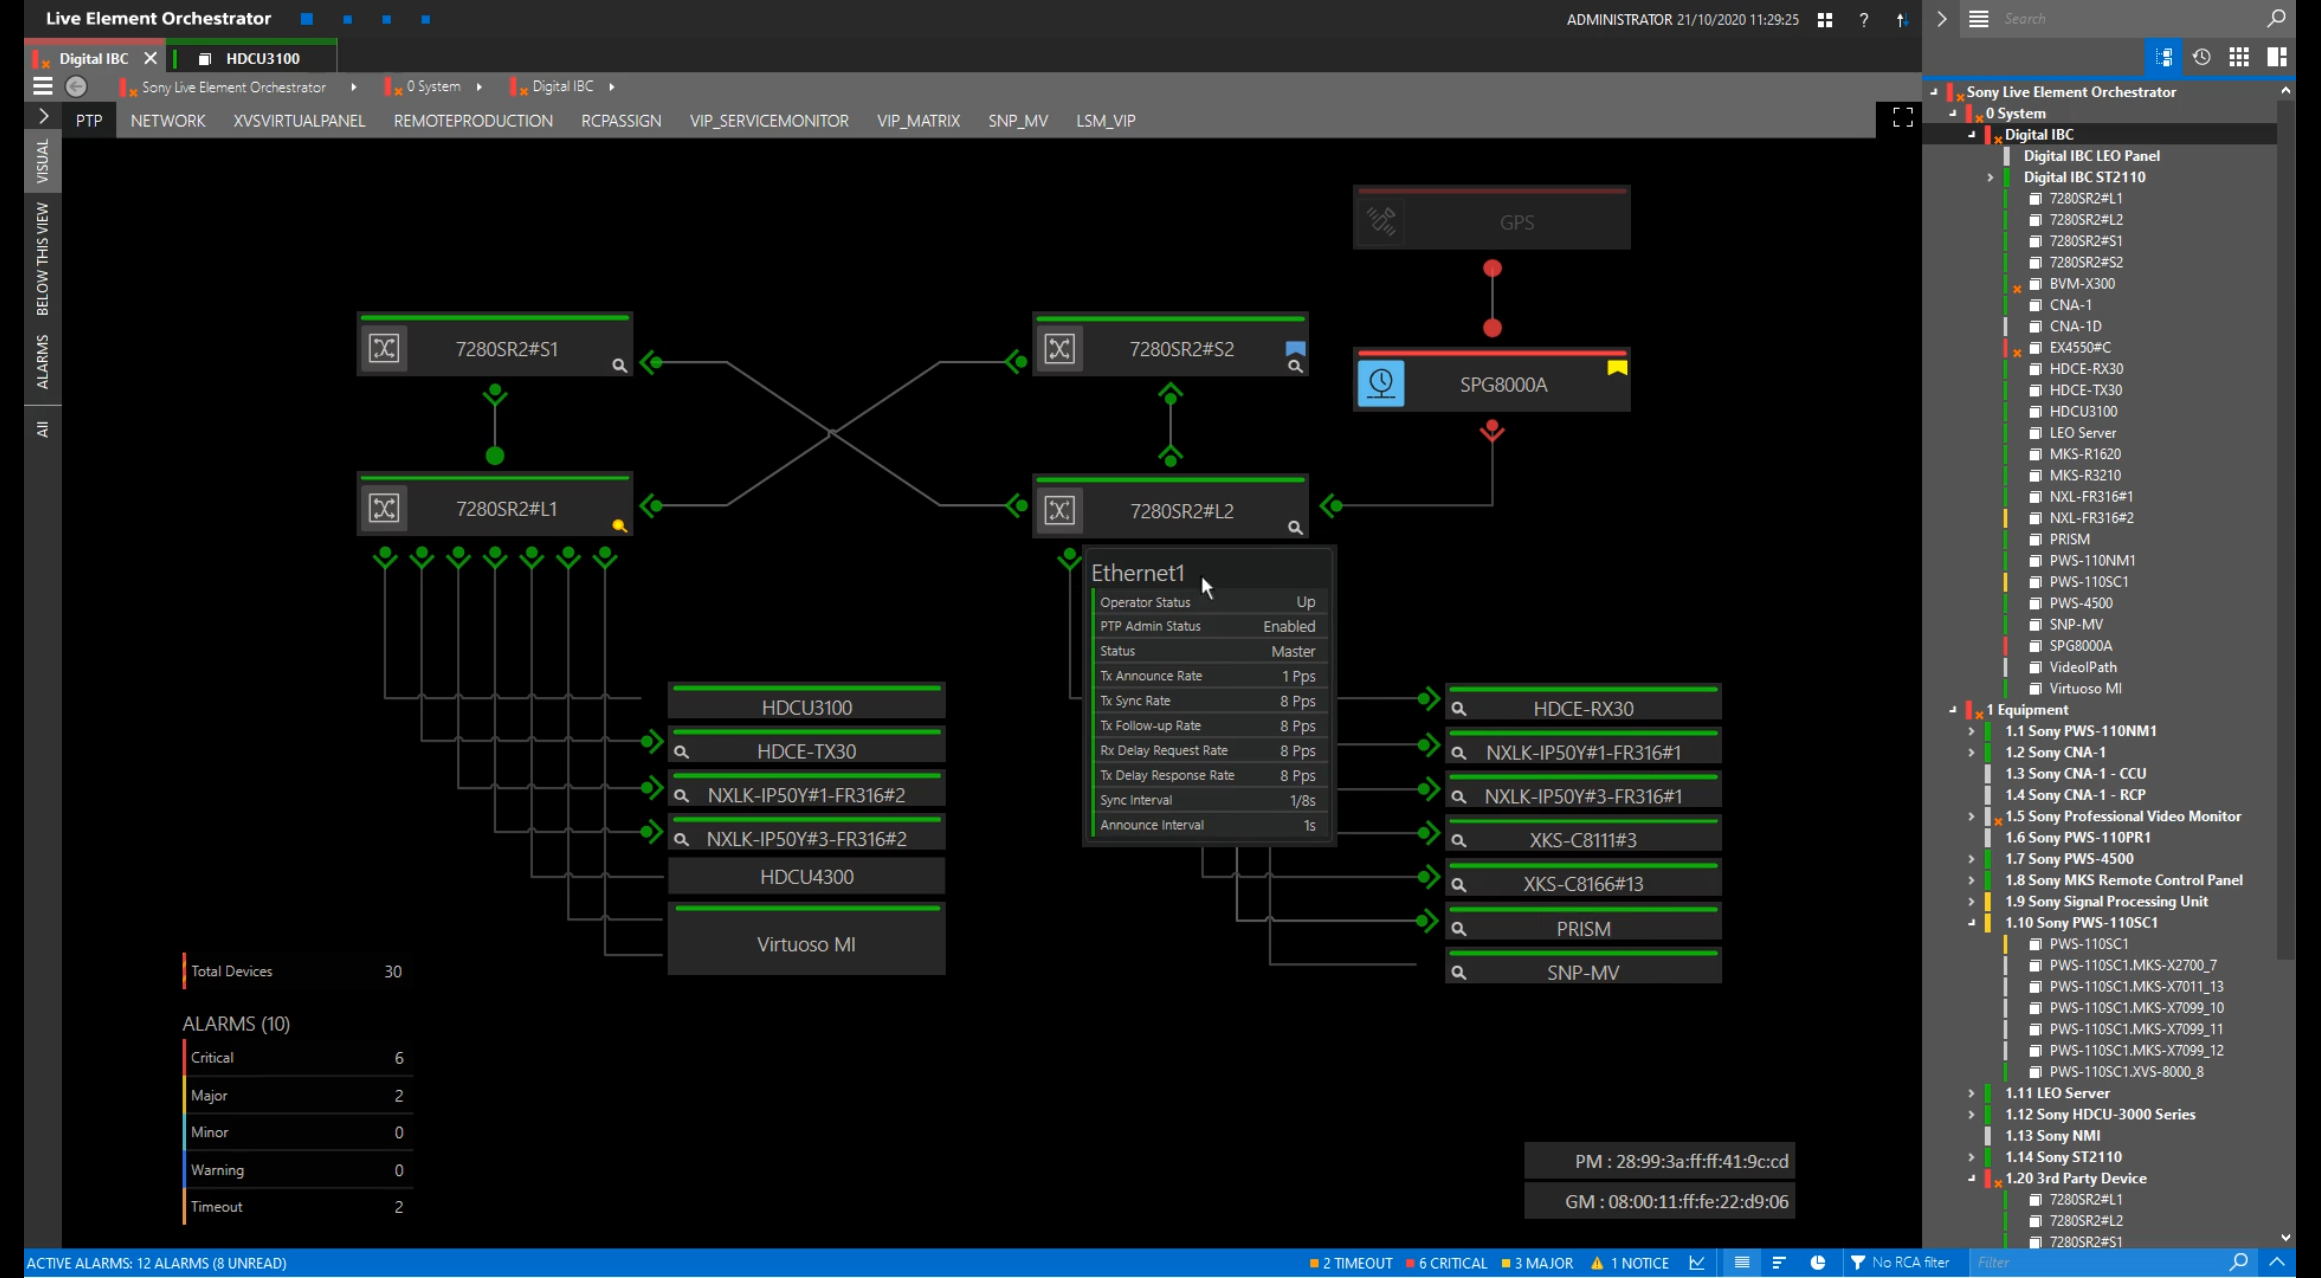Click the switch icon of 7280SR2#S2
This screenshot has width=2321, height=1278.
pyautogui.click(x=1060, y=348)
